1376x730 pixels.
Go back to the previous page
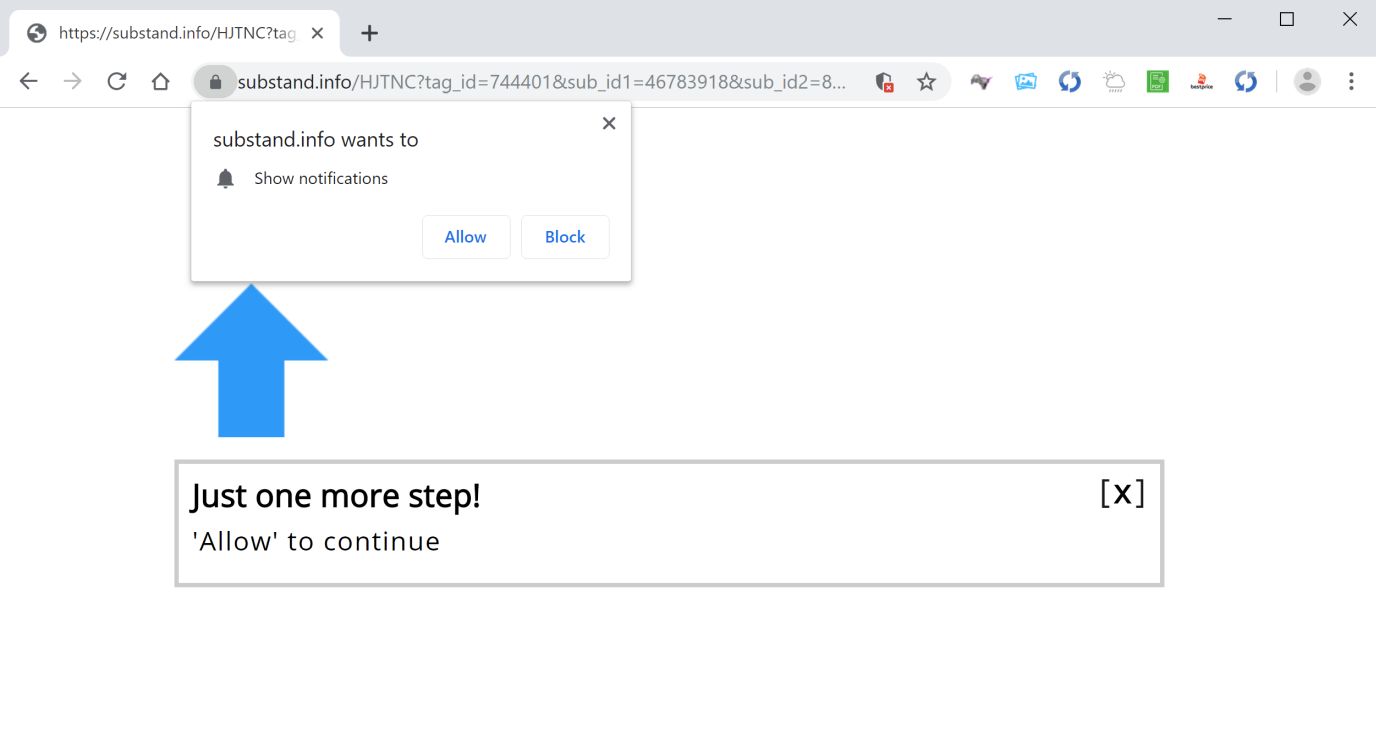click(28, 82)
